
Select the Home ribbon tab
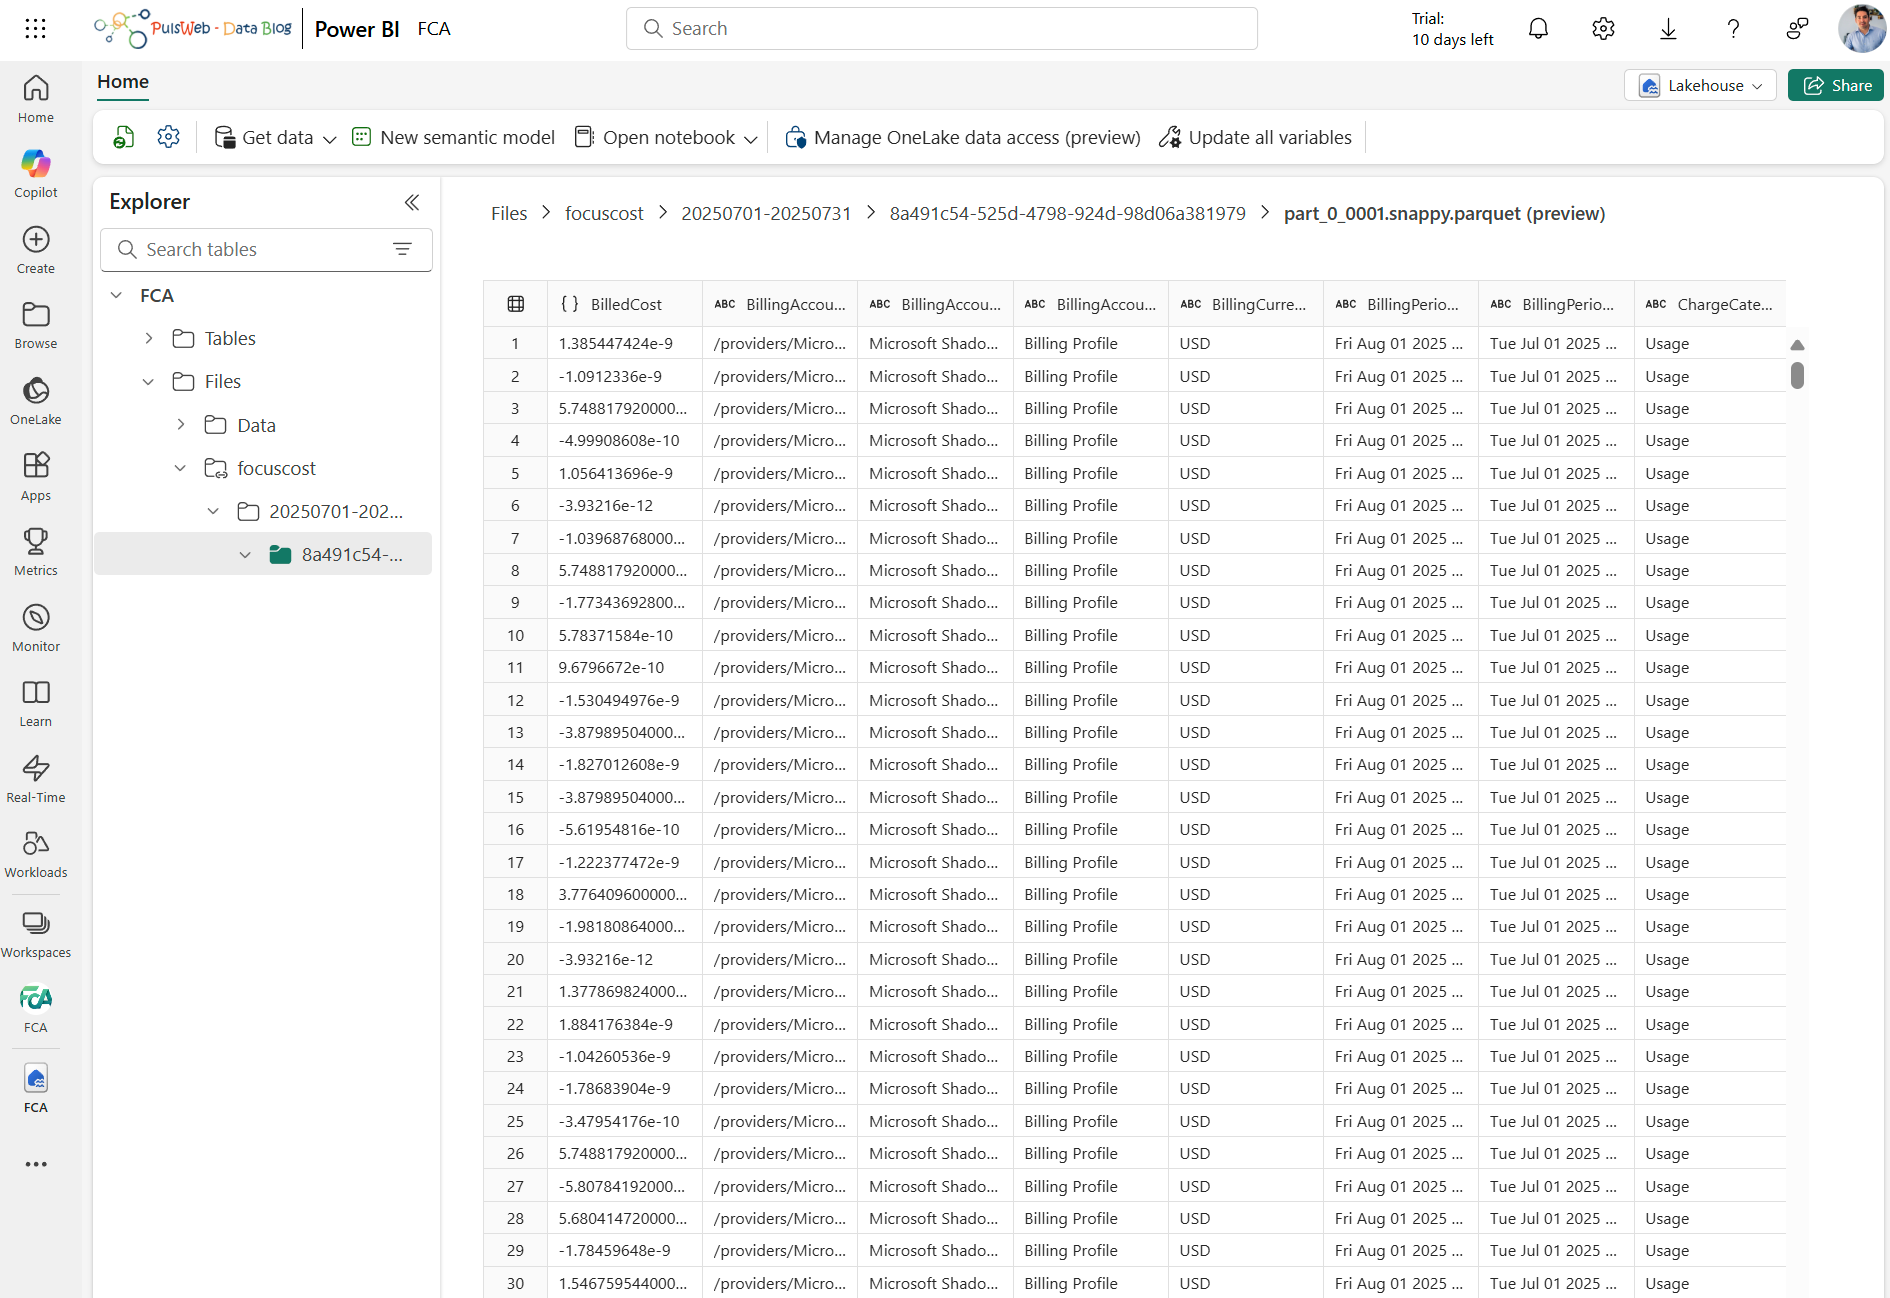click(x=123, y=82)
